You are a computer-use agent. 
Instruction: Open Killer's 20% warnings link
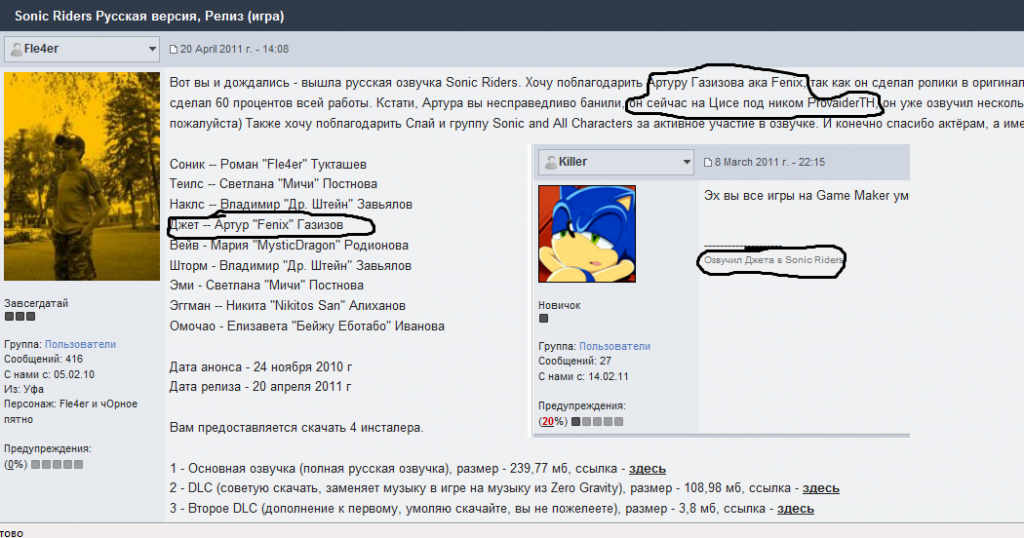552,421
